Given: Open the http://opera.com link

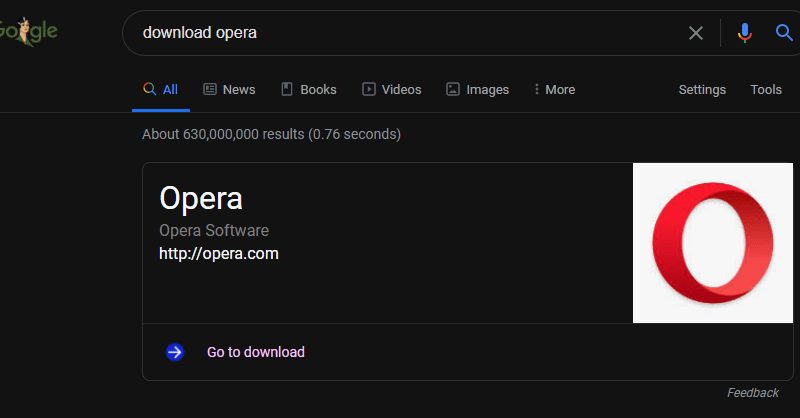Looking at the screenshot, I should point(219,254).
